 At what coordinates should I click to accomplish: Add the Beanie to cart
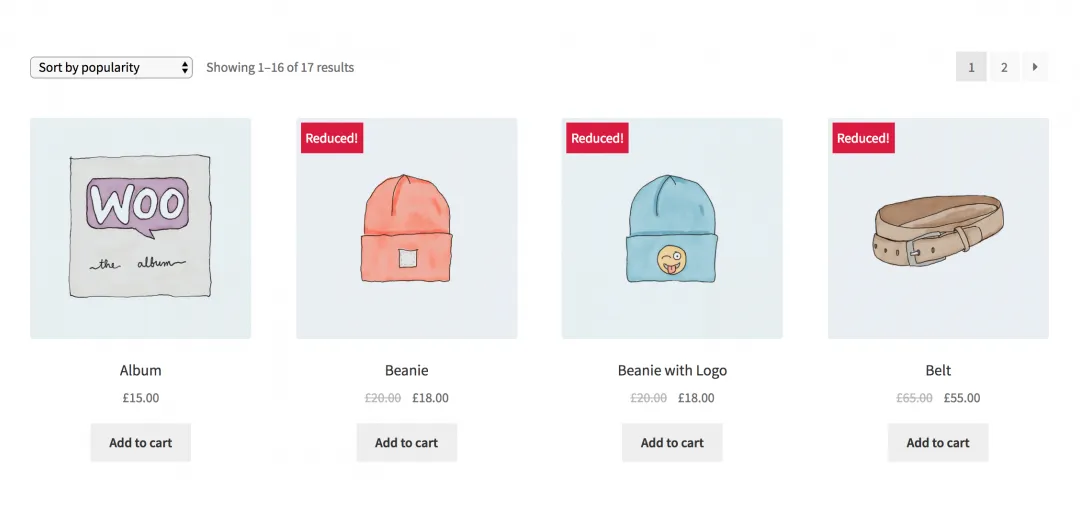point(406,442)
